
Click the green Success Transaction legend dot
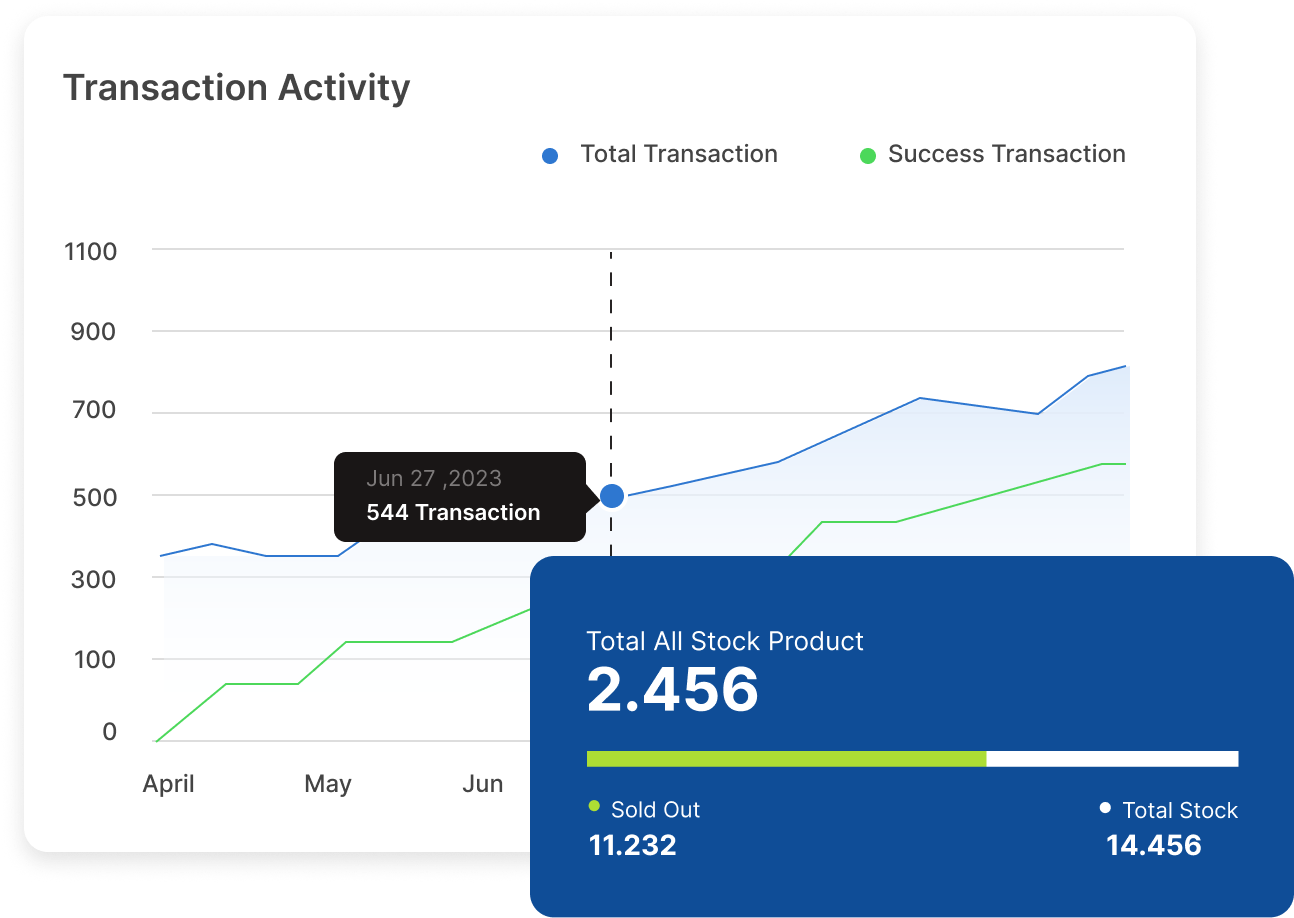tap(868, 156)
